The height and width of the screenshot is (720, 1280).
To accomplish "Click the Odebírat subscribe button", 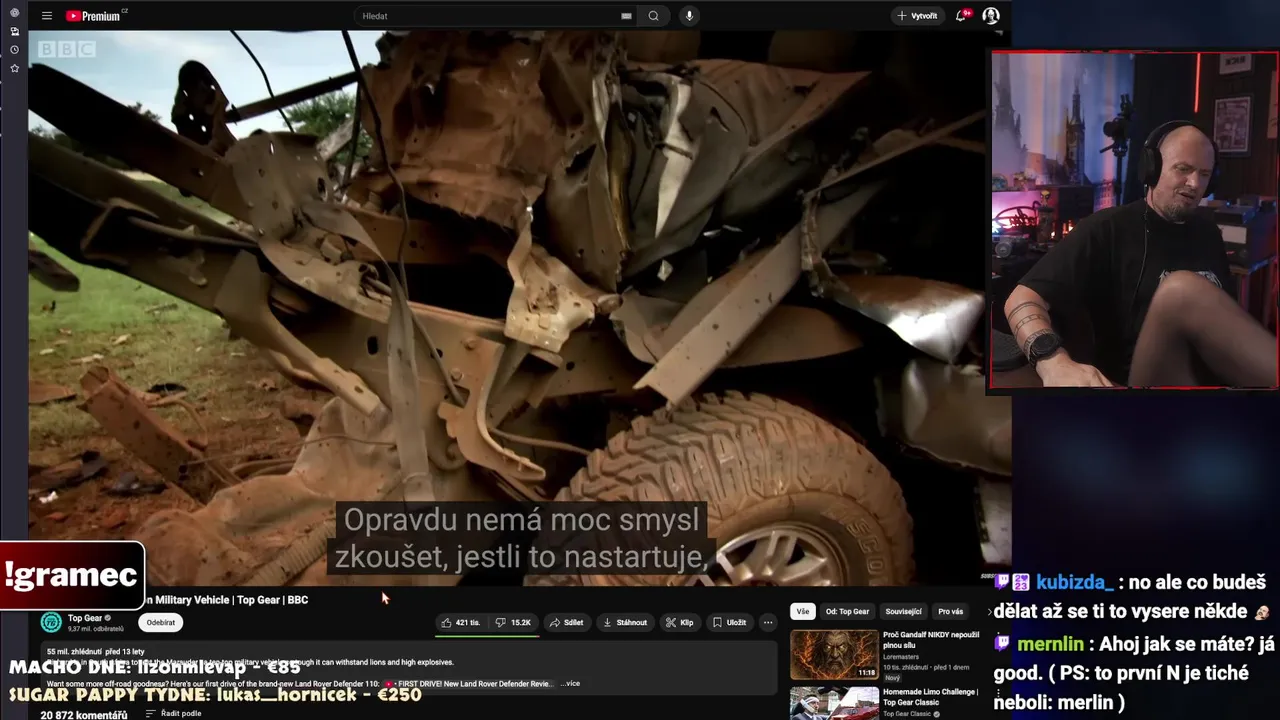I will 160,622.
